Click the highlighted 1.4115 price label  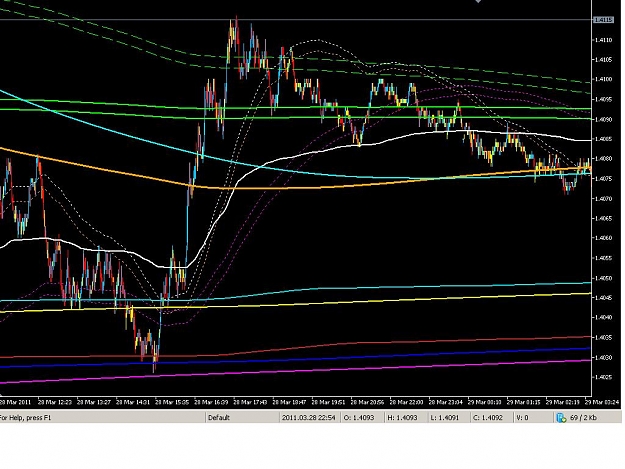tap(603, 20)
